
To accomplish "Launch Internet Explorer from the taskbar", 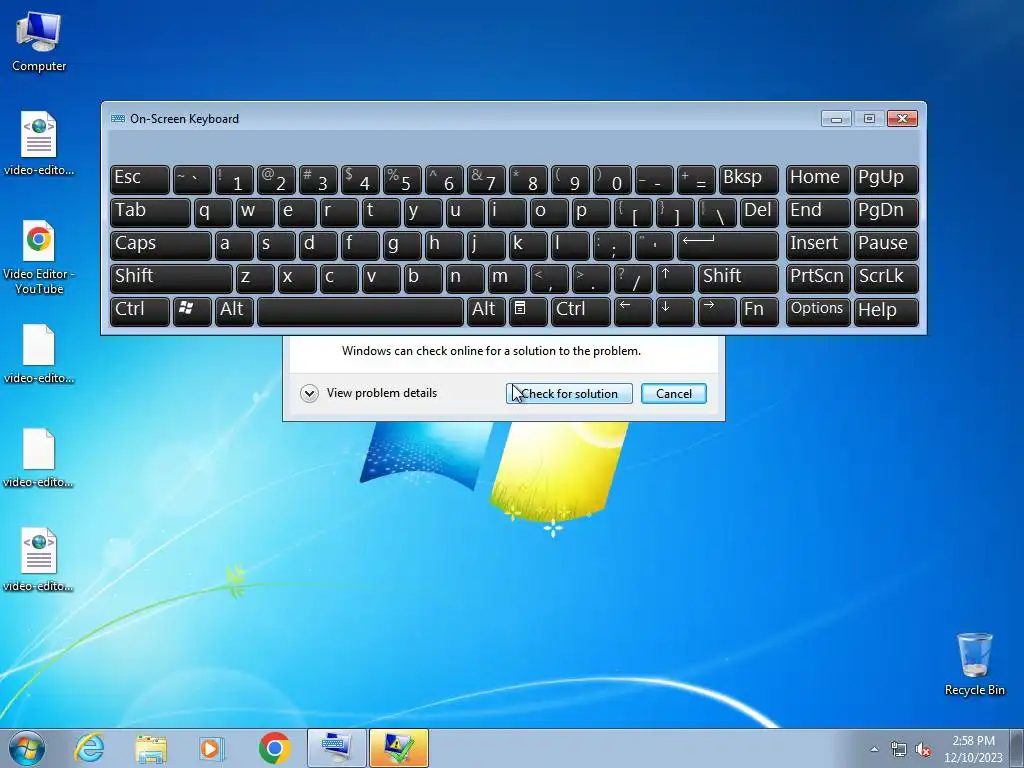I will (89, 748).
